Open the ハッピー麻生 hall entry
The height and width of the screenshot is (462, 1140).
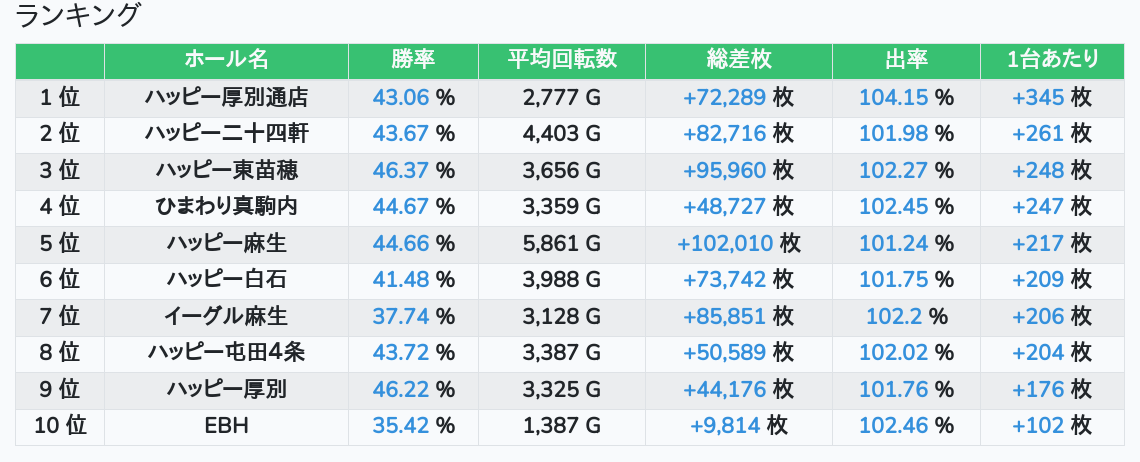coord(226,243)
